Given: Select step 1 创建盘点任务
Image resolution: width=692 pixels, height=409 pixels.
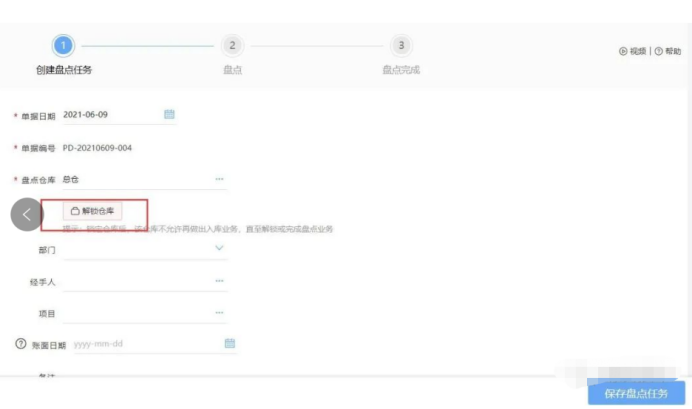Looking at the screenshot, I should tap(63, 45).
